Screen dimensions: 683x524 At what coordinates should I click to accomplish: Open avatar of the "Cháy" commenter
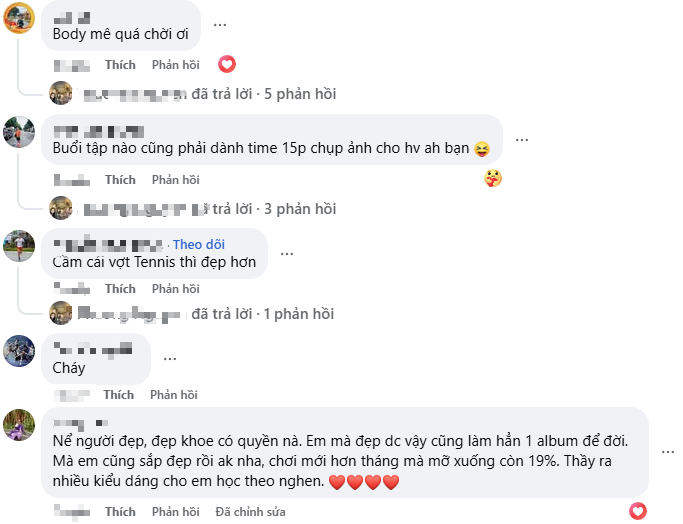(x=20, y=350)
